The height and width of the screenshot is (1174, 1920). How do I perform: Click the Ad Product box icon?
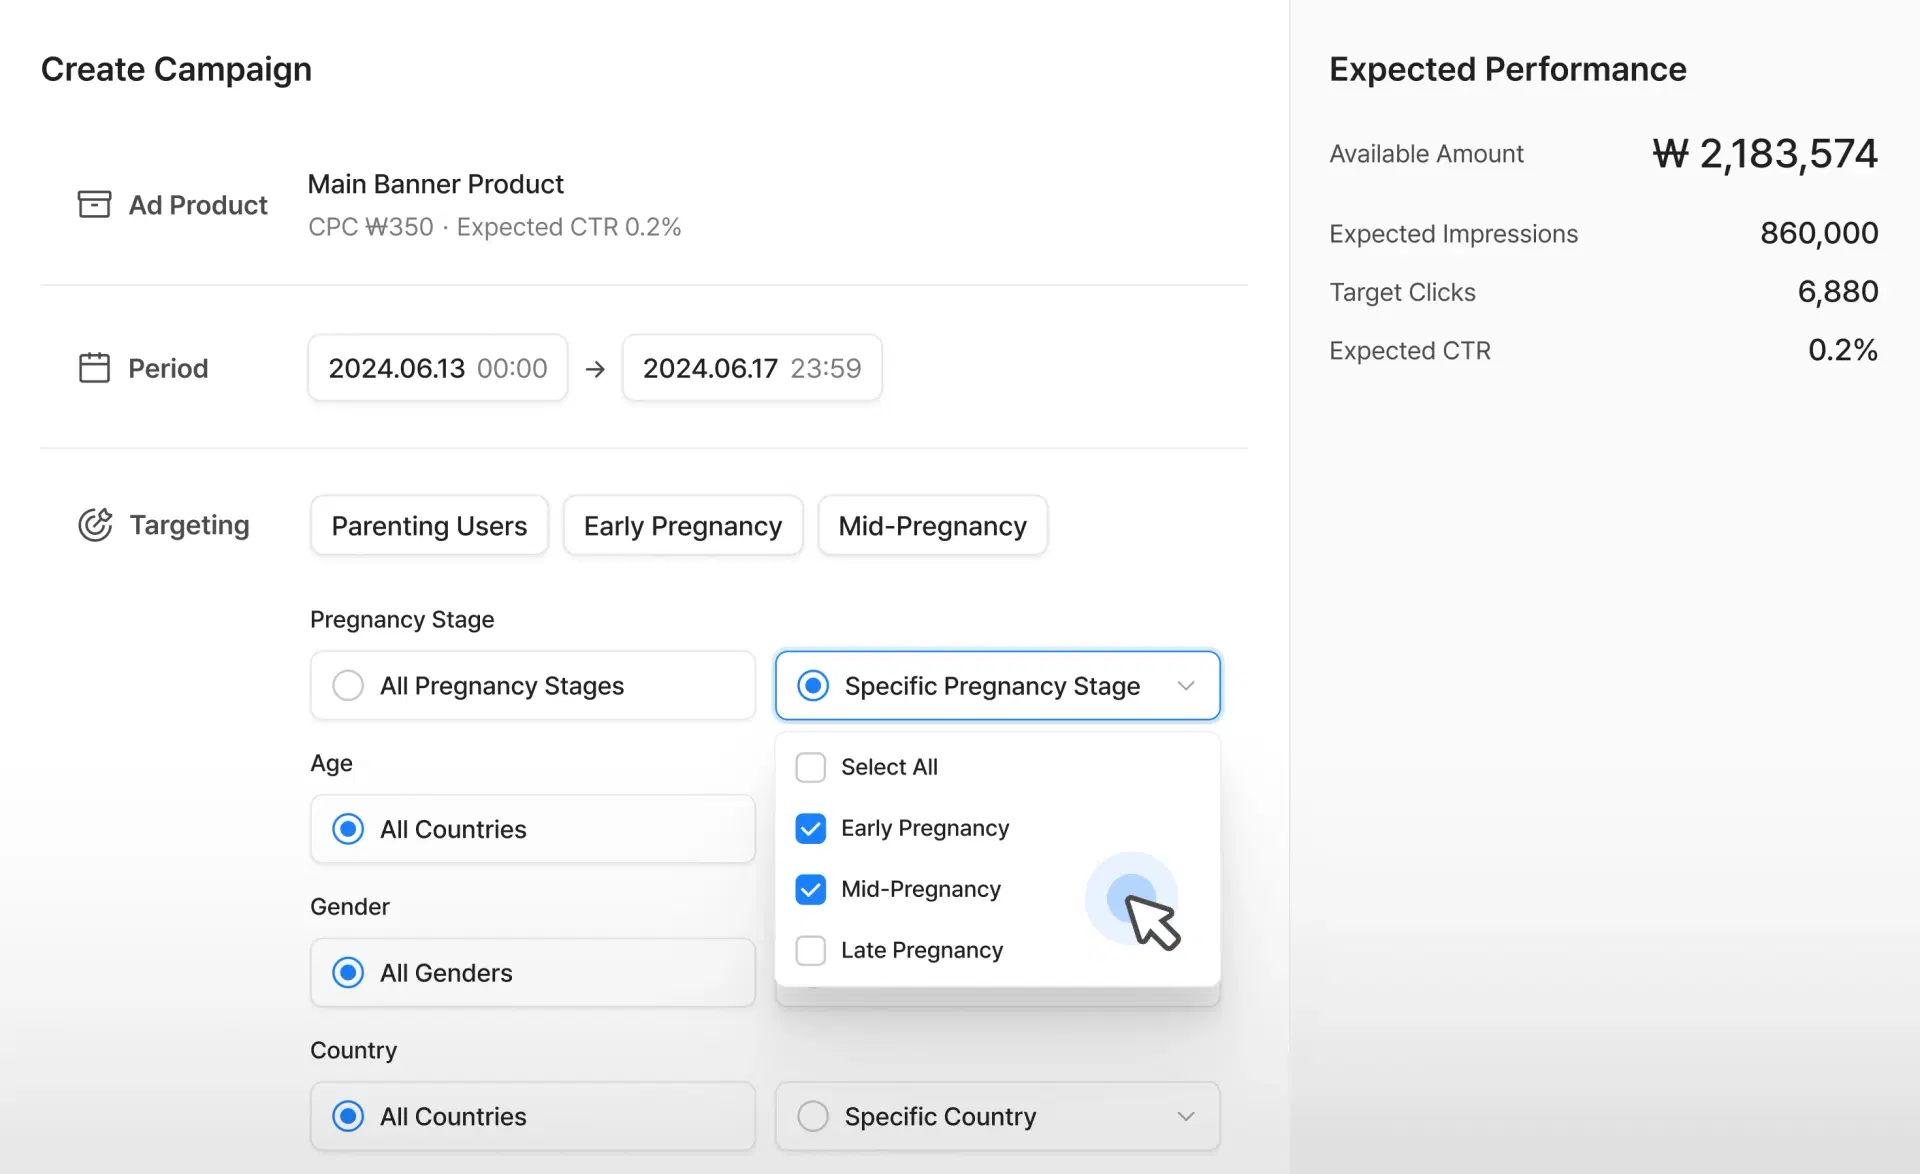(x=94, y=204)
